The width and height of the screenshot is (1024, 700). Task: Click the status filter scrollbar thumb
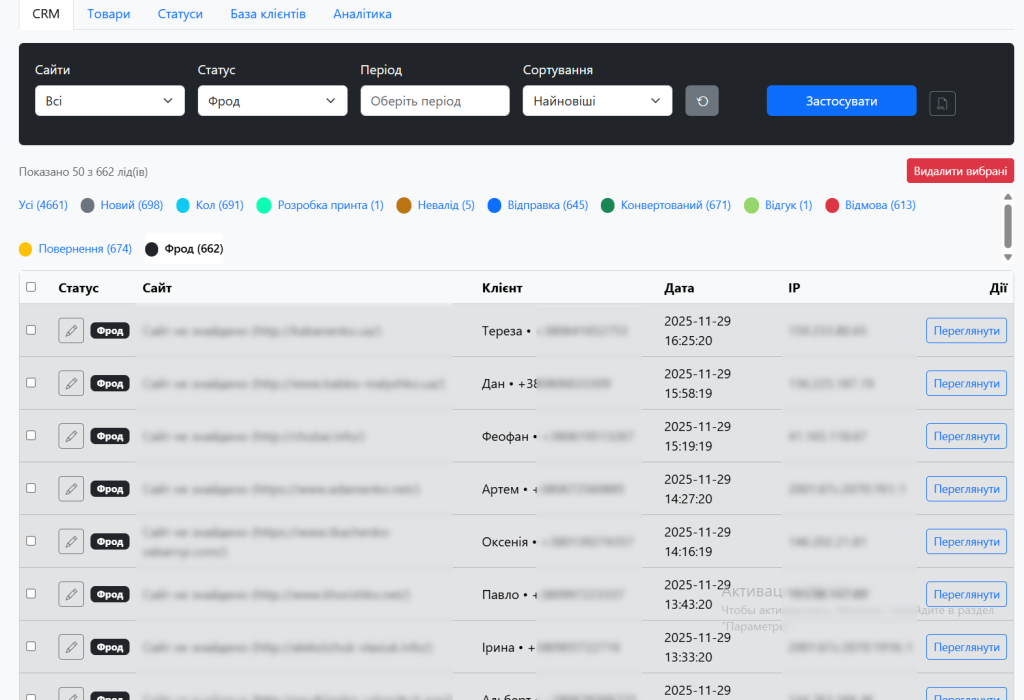coord(1008,226)
